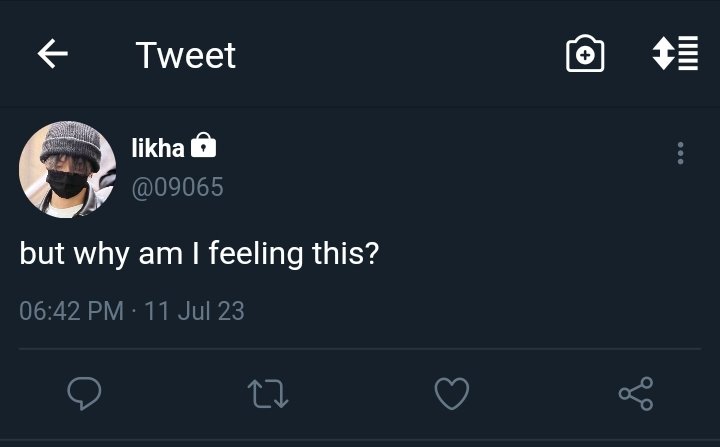Screen dimensions: 720x447
Task: Click the date "11 Jul 23"
Action: [194, 311]
